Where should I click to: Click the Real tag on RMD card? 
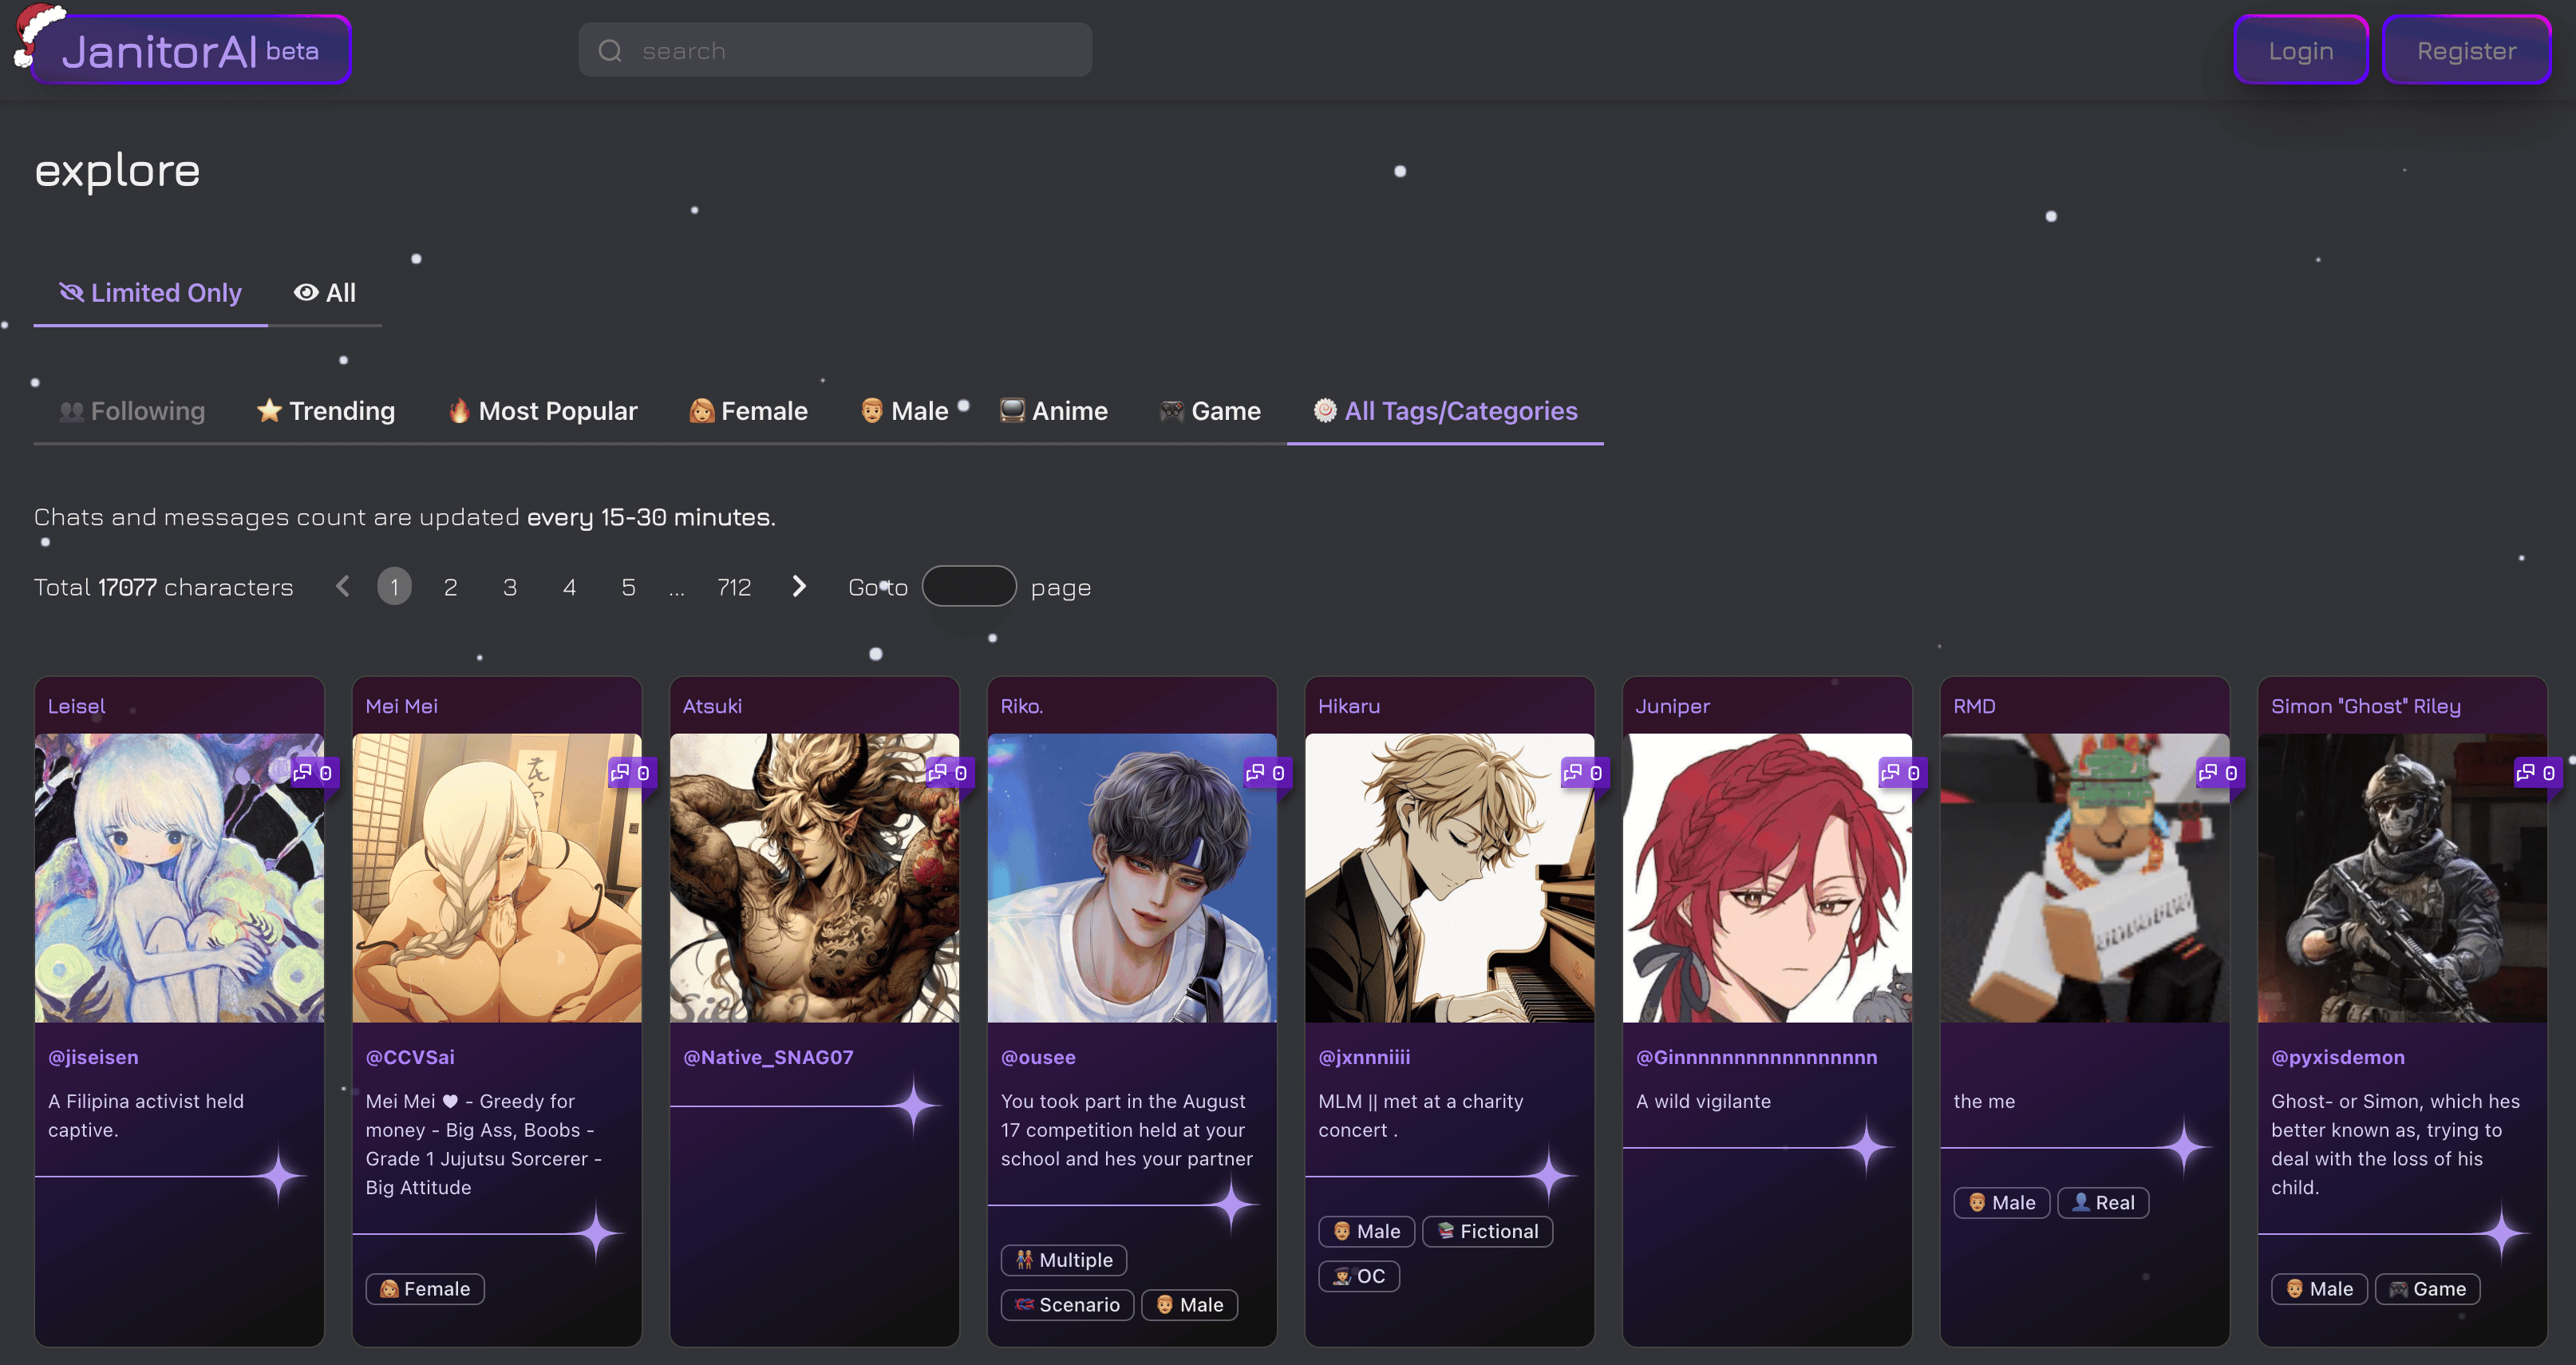point(2103,1202)
